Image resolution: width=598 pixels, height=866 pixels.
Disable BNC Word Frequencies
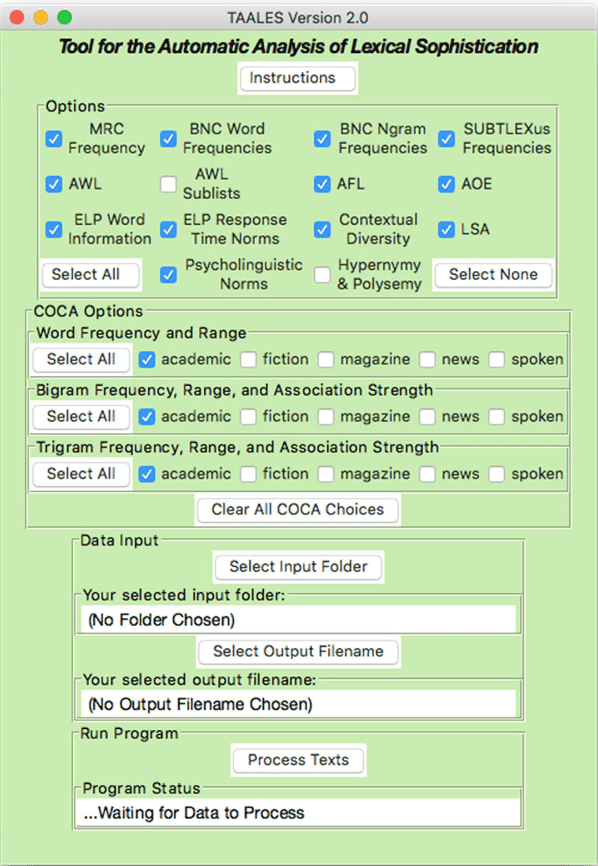click(168, 139)
